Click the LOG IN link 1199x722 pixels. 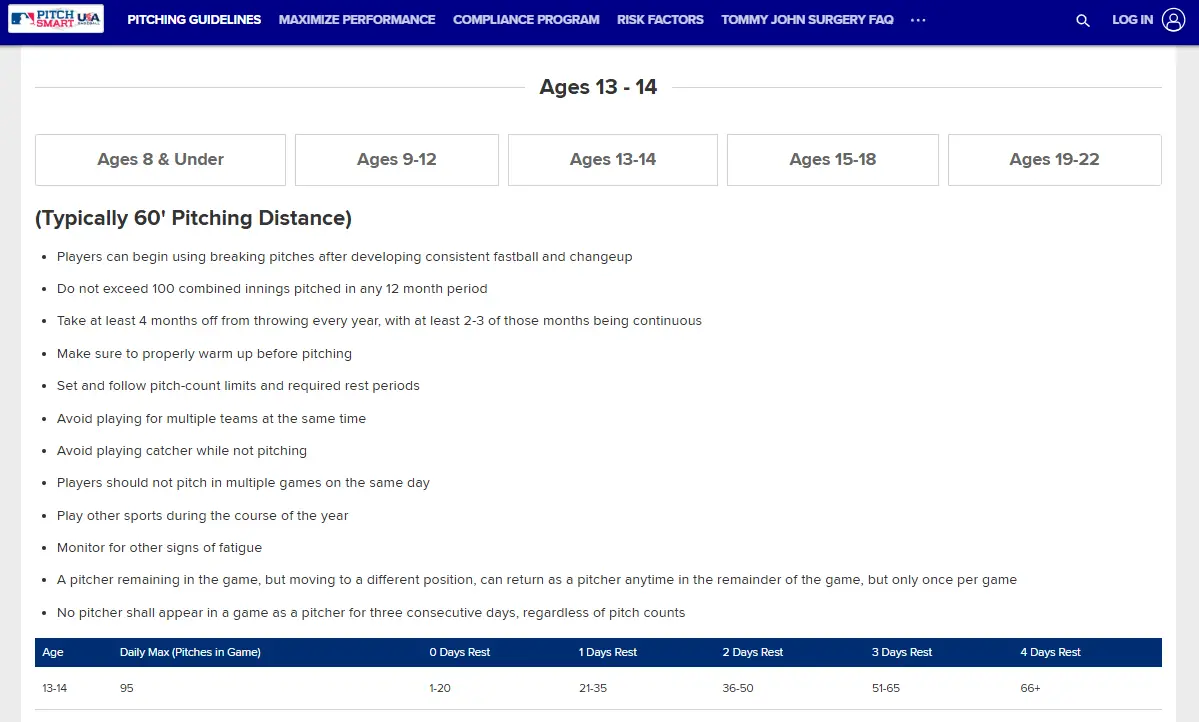point(1132,20)
